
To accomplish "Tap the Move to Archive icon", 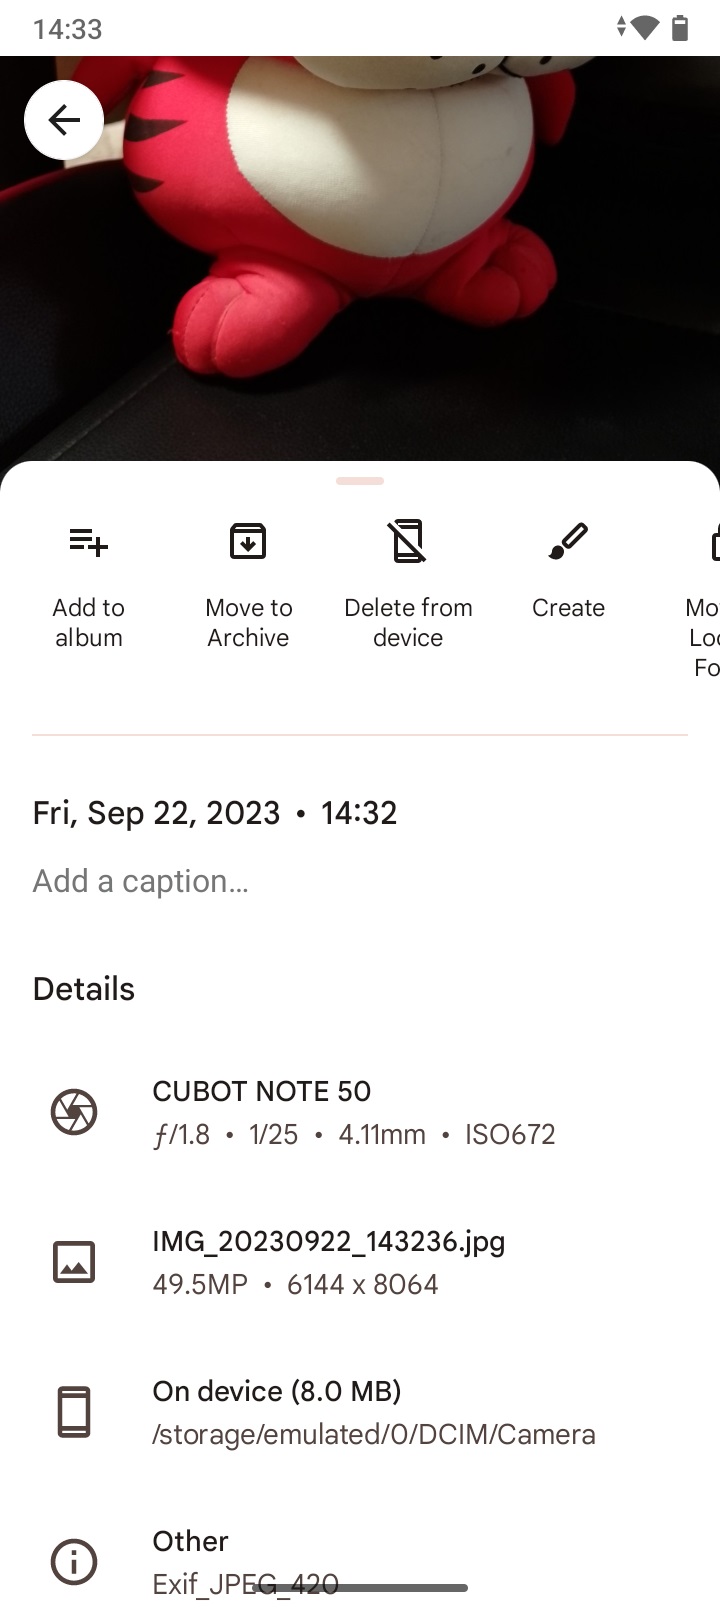I will tap(248, 541).
